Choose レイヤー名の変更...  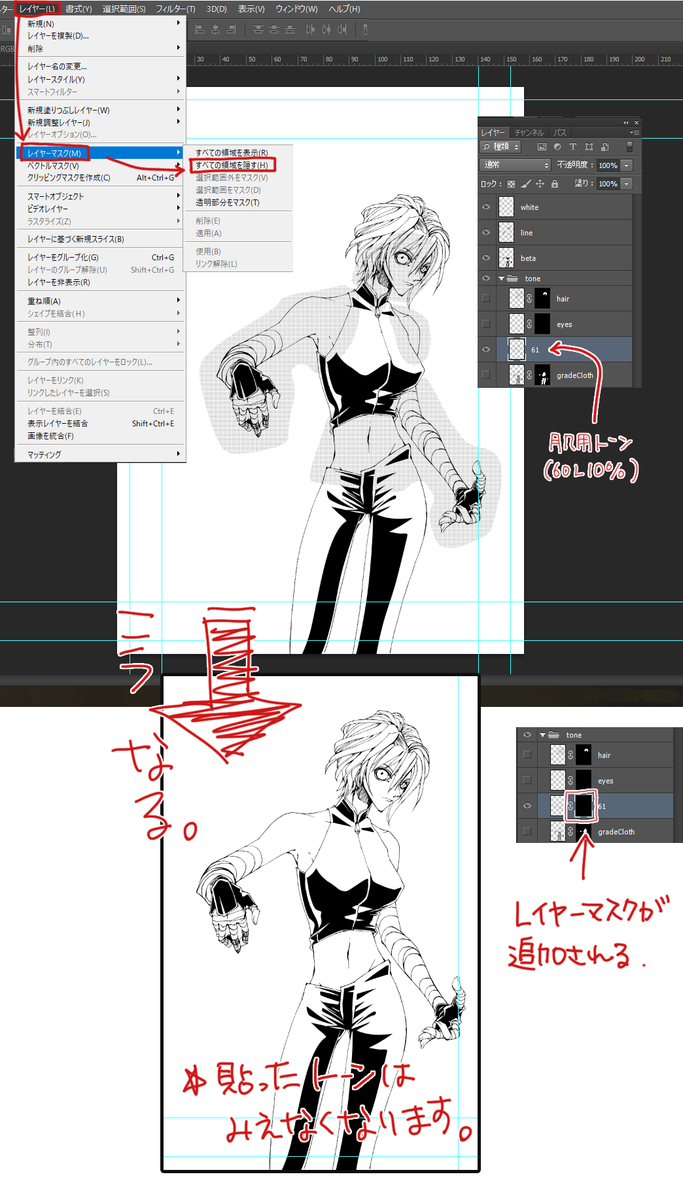57,66
